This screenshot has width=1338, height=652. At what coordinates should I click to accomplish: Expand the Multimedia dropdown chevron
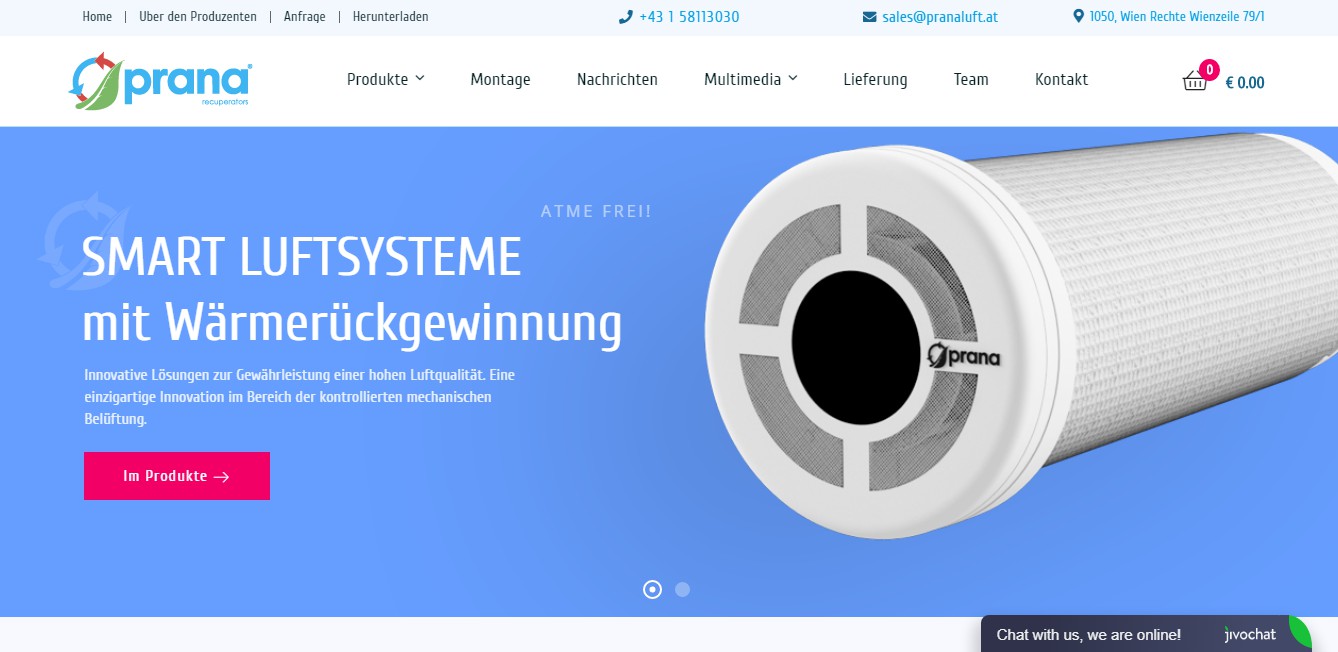point(793,79)
